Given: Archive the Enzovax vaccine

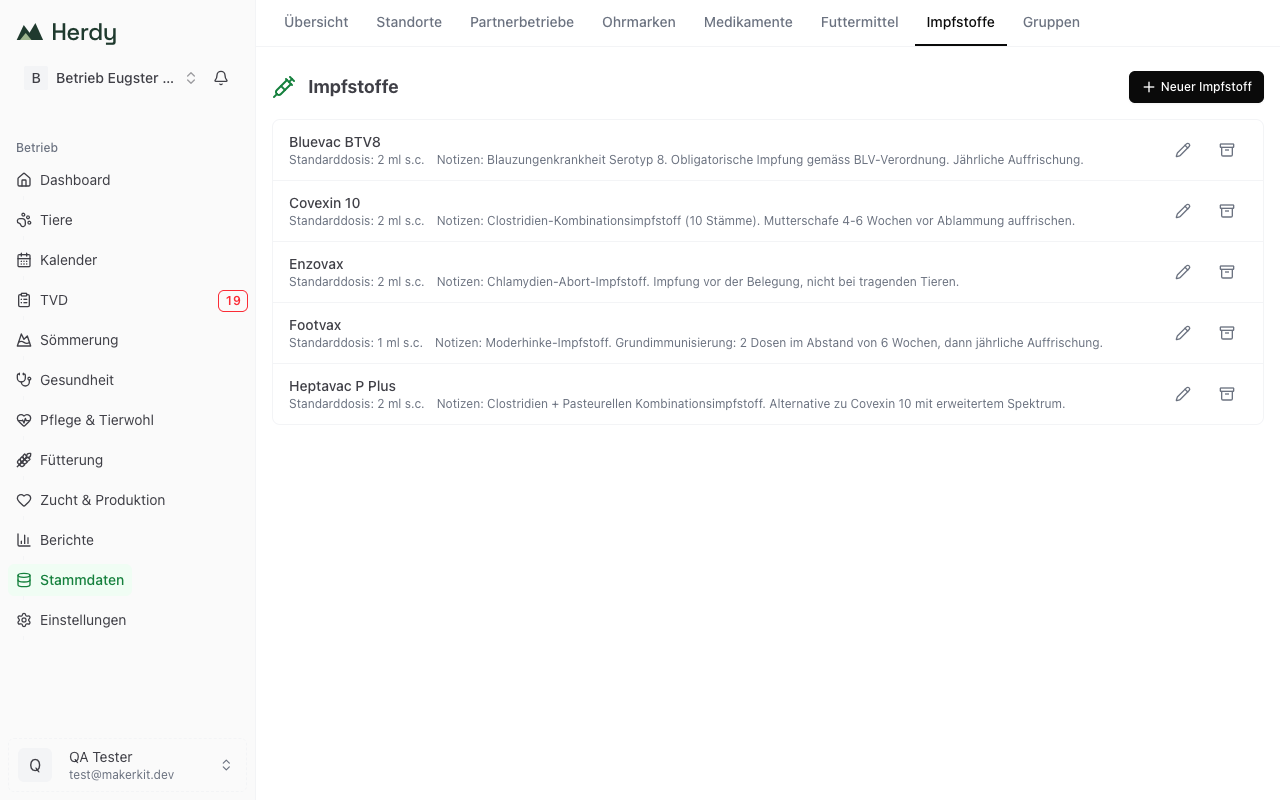Looking at the screenshot, I should (1227, 272).
